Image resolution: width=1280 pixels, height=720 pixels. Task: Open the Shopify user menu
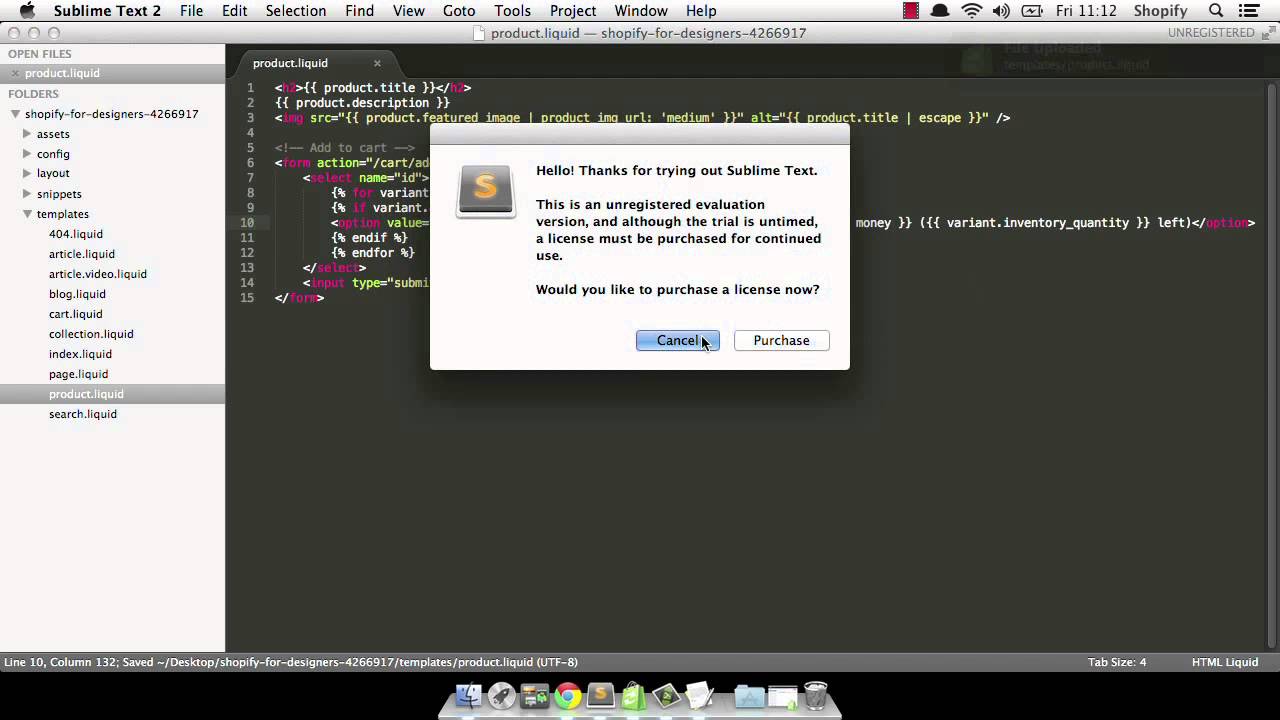(x=1160, y=11)
